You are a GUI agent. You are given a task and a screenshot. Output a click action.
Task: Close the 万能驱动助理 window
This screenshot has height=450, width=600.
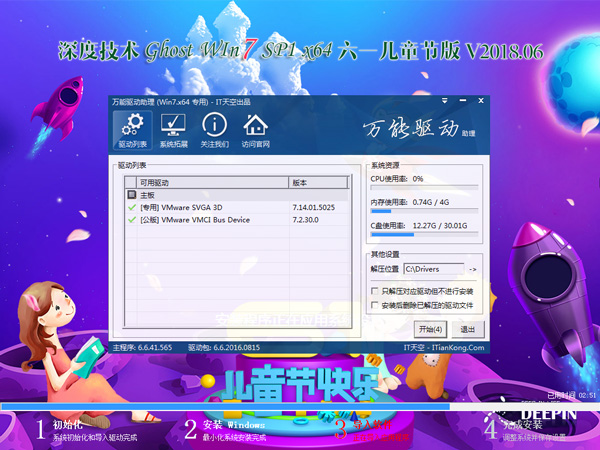point(481,101)
